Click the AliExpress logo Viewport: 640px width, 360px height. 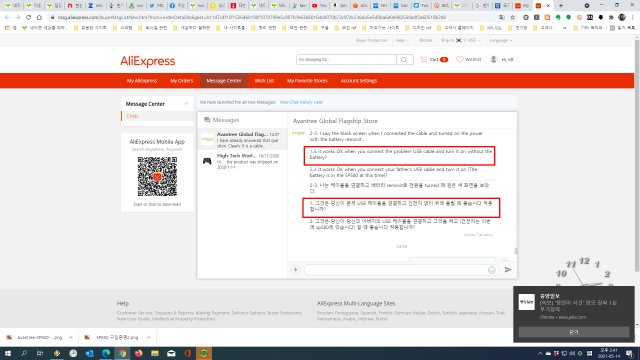(147, 61)
